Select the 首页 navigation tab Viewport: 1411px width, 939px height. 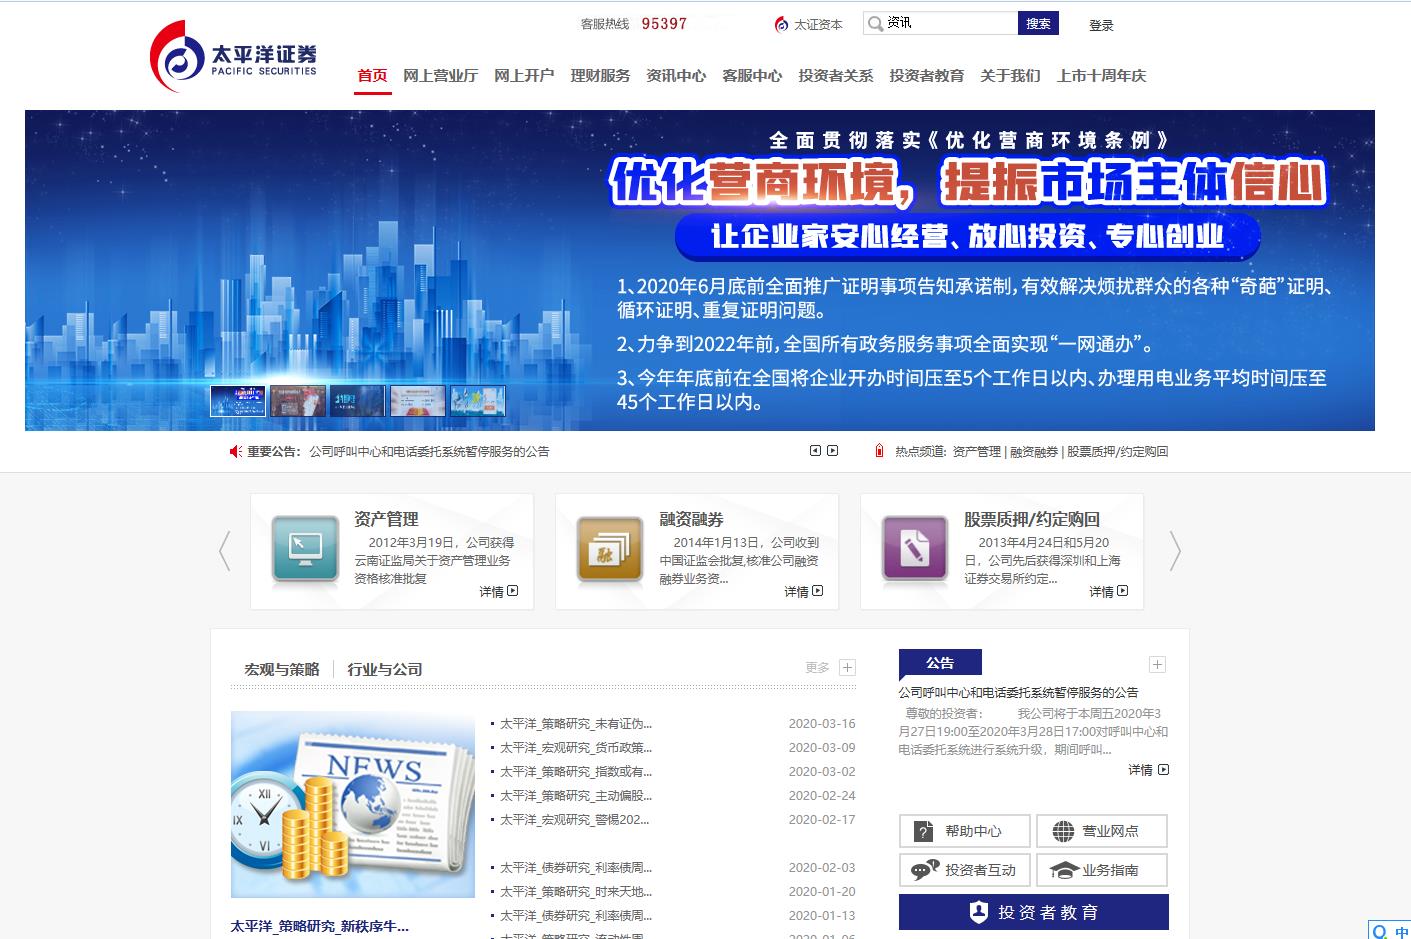point(372,75)
